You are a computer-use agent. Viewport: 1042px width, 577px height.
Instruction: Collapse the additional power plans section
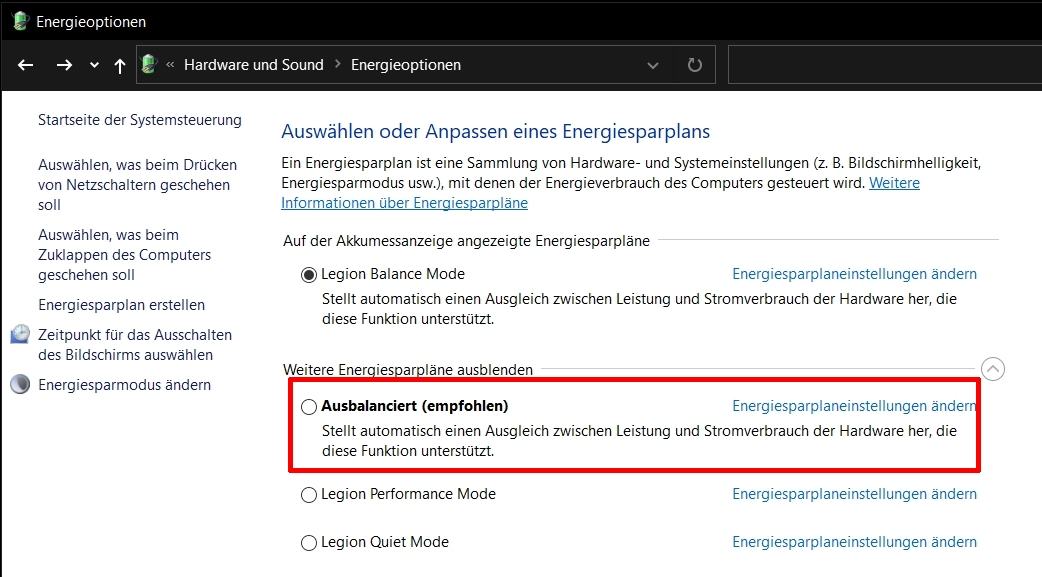pos(993,369)
